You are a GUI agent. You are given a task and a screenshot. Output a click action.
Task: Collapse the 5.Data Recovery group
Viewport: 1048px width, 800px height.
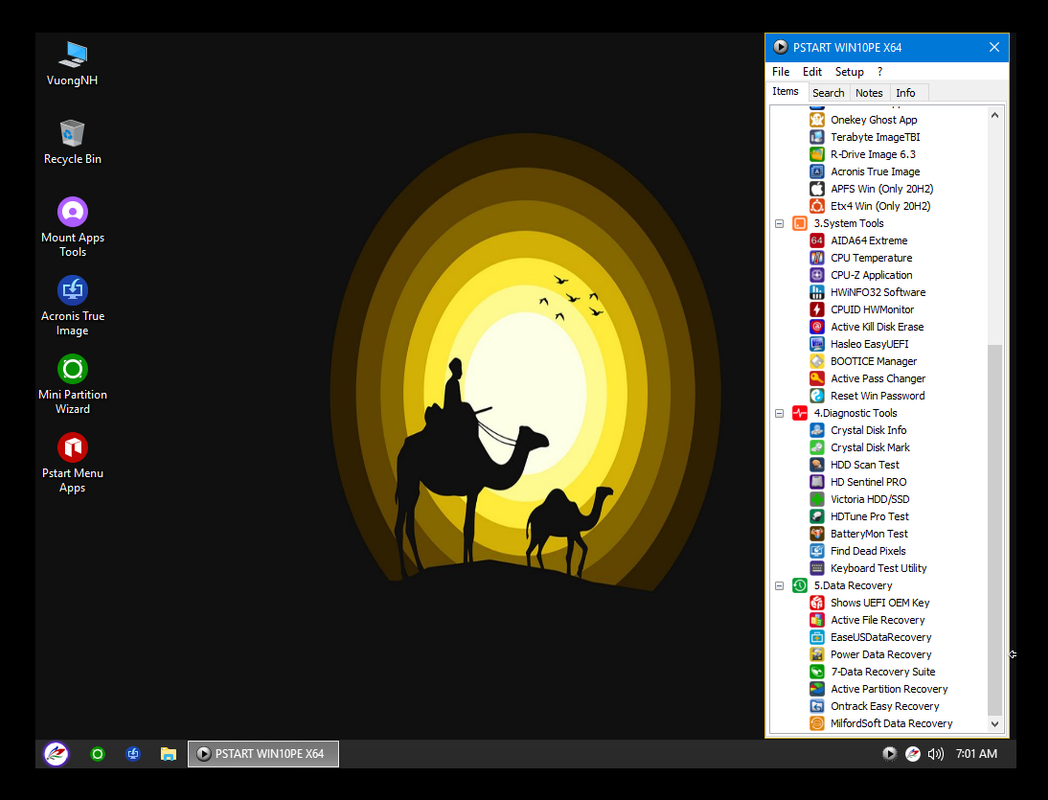point(779,585)
